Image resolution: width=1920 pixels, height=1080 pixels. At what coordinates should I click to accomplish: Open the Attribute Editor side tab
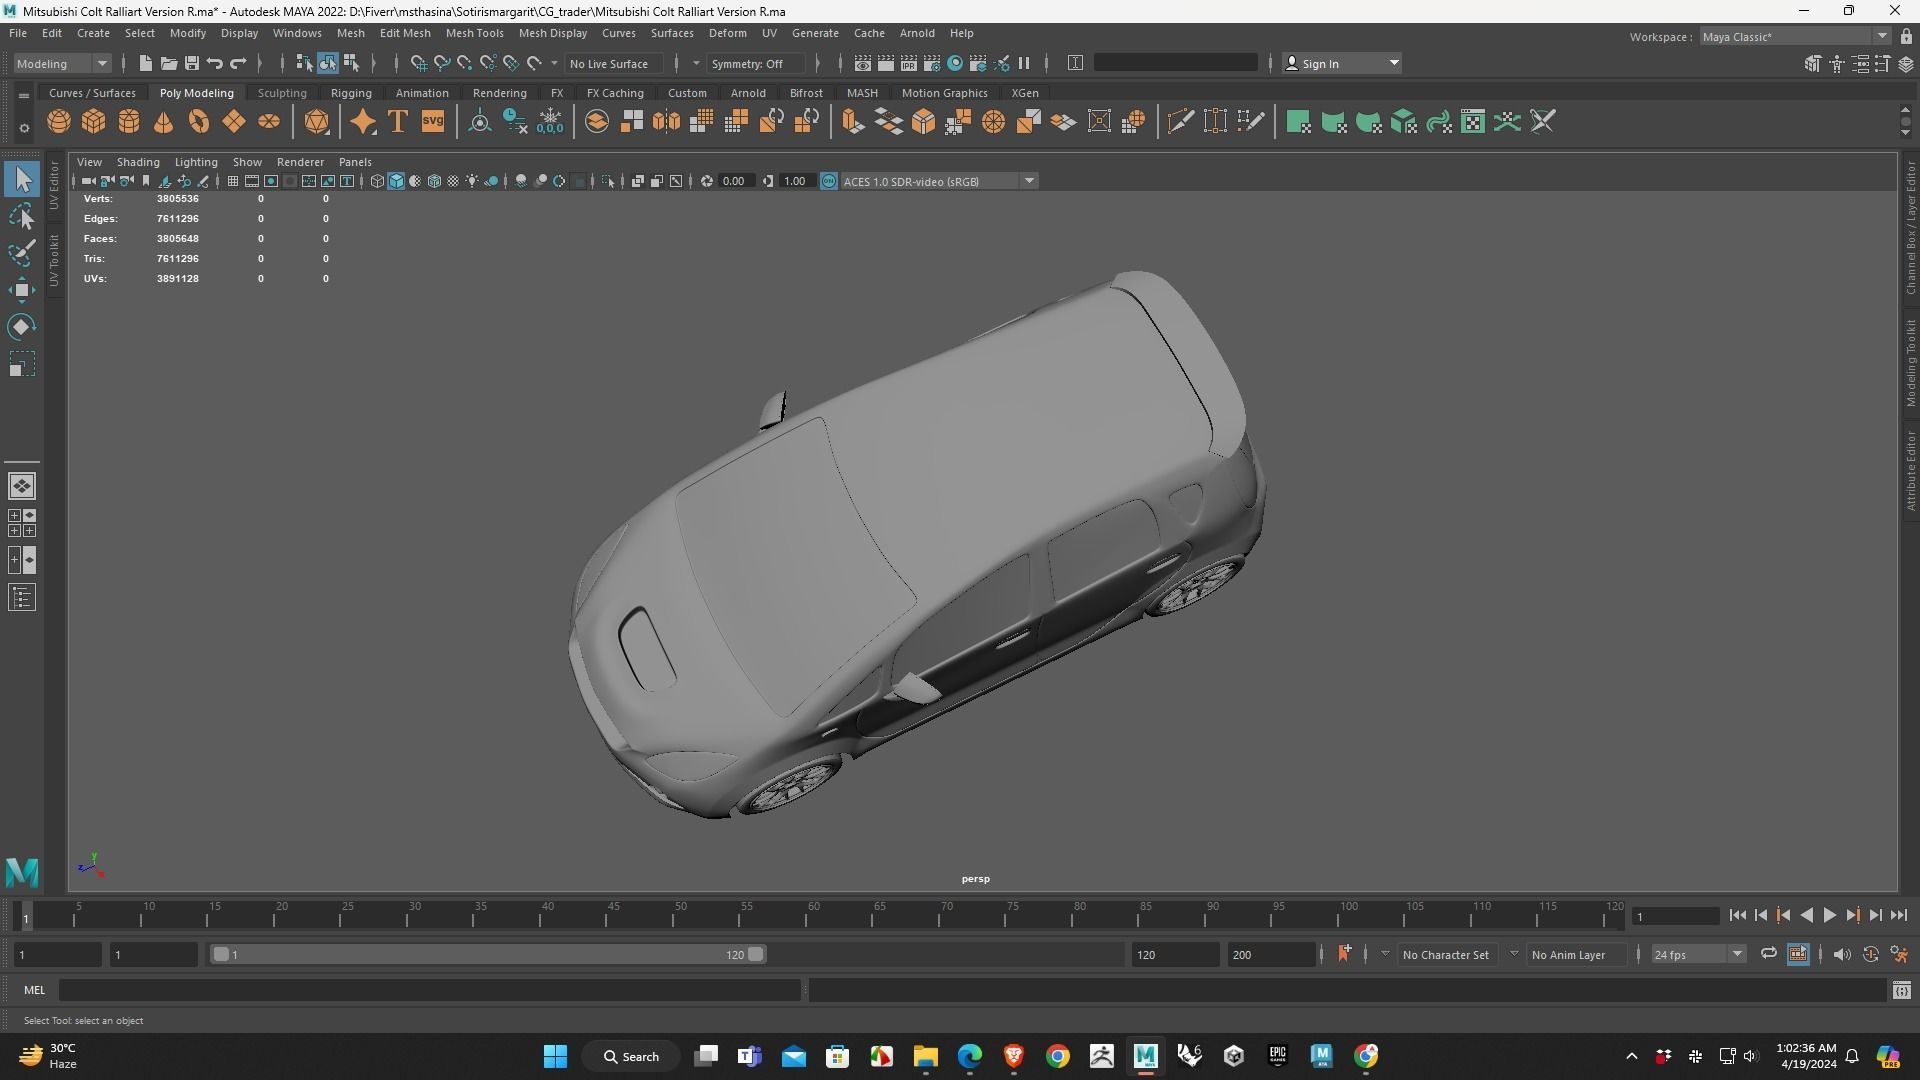[1909, 470]
